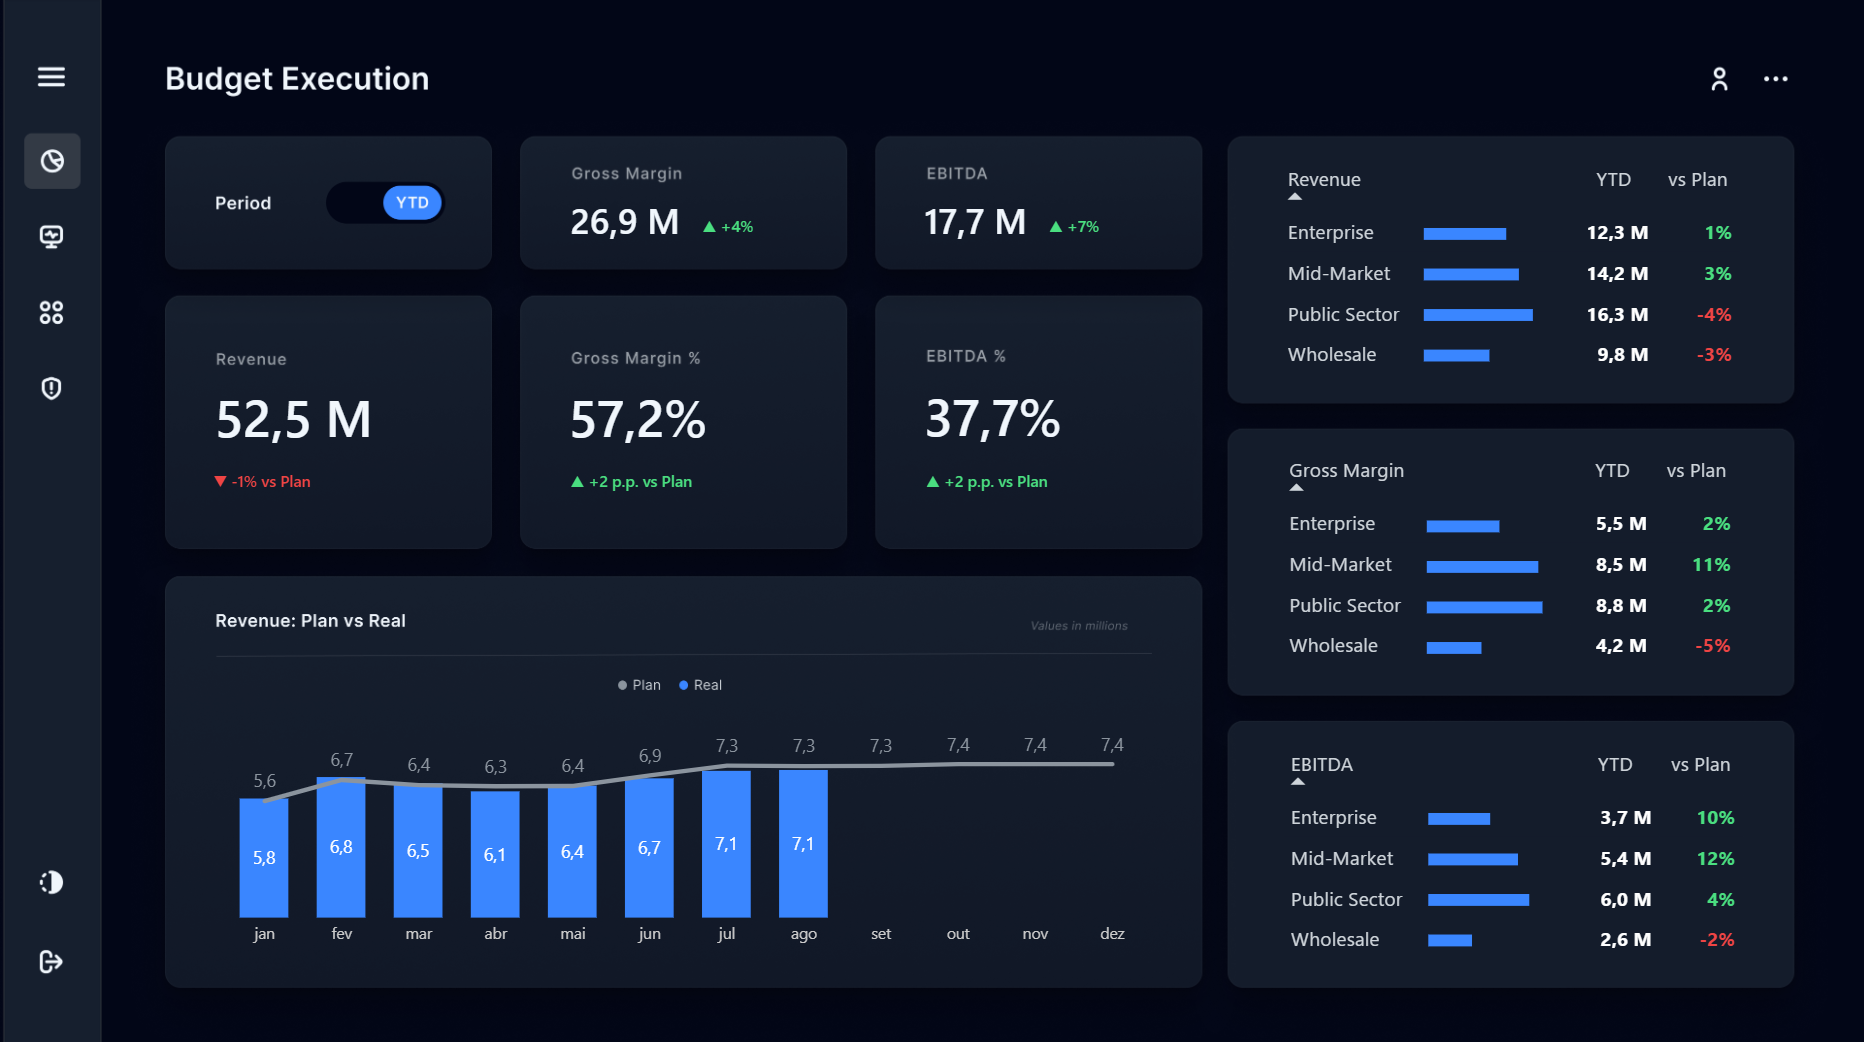Select Mid-Market row in Revenue table
Viewport: 1864px width, 1042px height.
1510,274
